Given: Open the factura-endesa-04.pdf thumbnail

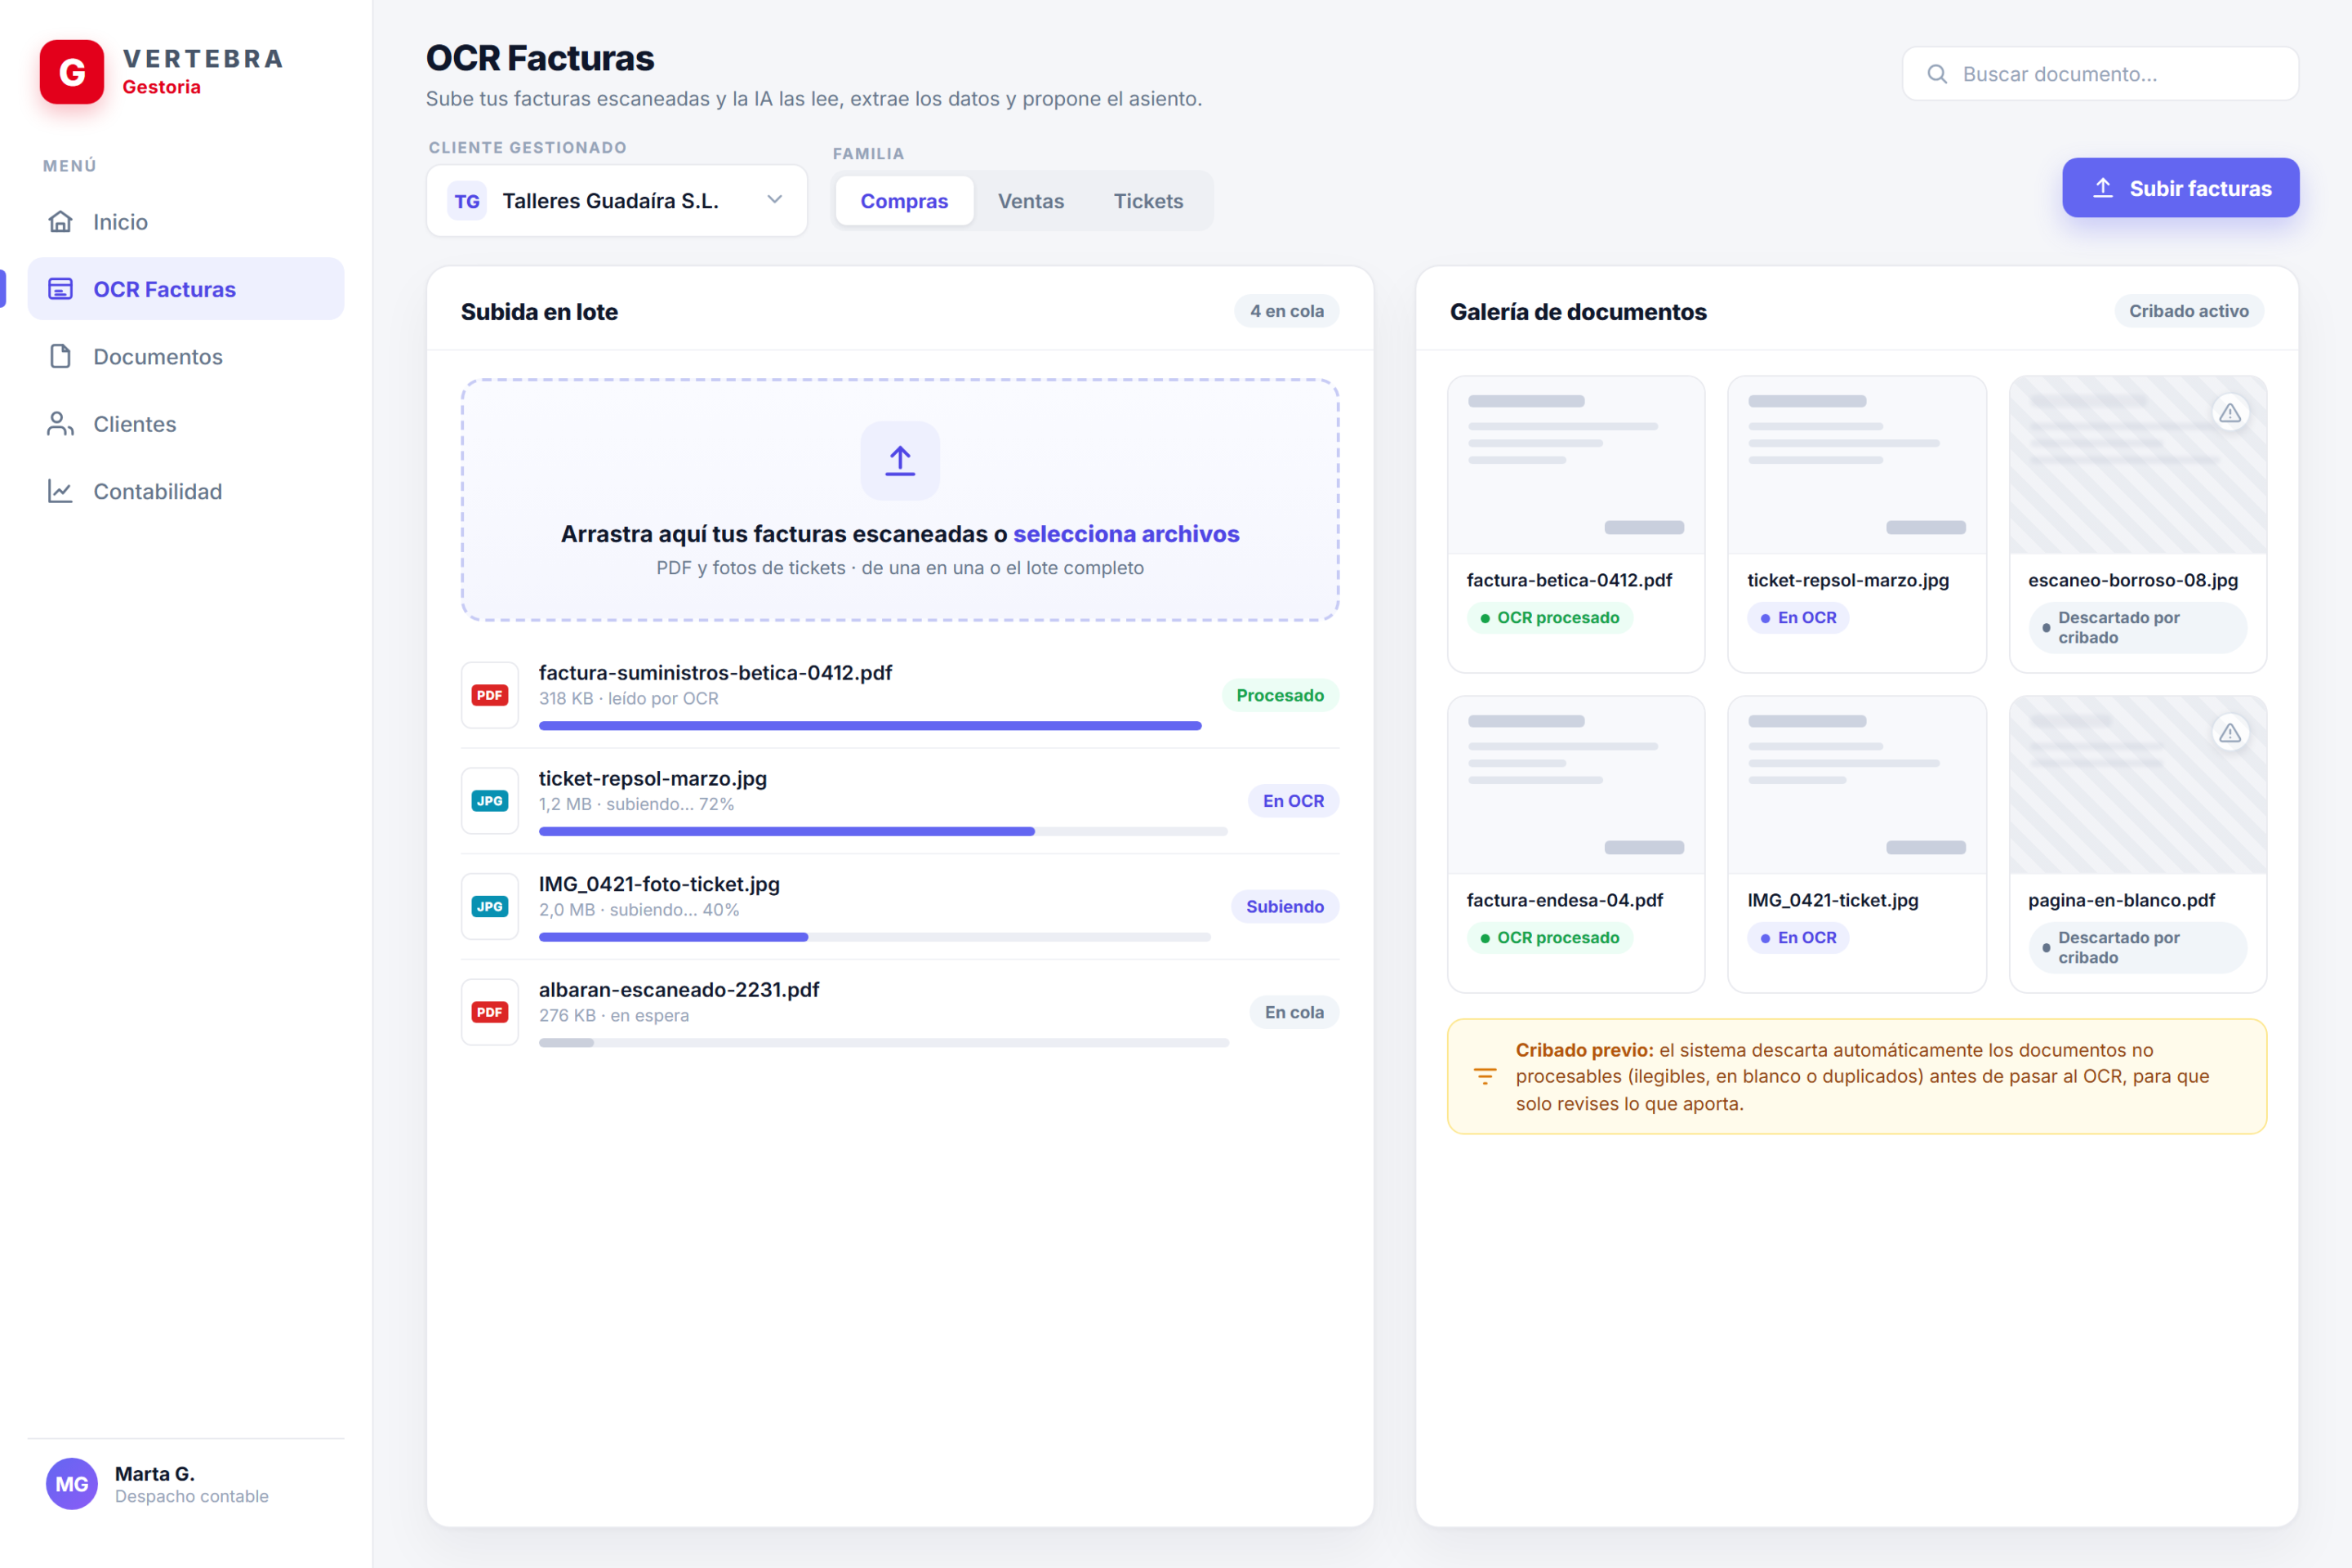Looking at the screenshot, I should pyautogui.click(x=1576, y=785).
